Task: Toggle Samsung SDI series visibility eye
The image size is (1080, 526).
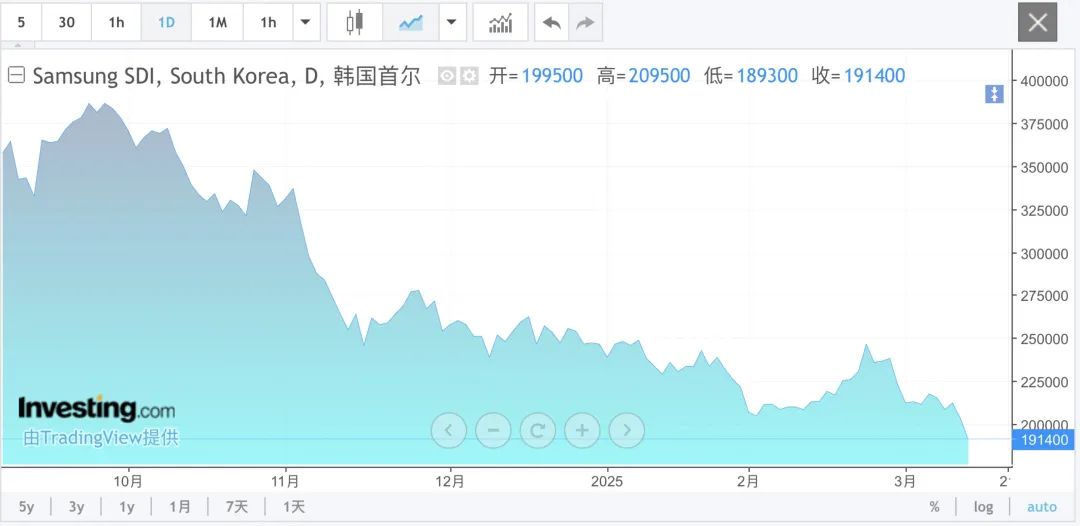Action: [x=447, y=76]
